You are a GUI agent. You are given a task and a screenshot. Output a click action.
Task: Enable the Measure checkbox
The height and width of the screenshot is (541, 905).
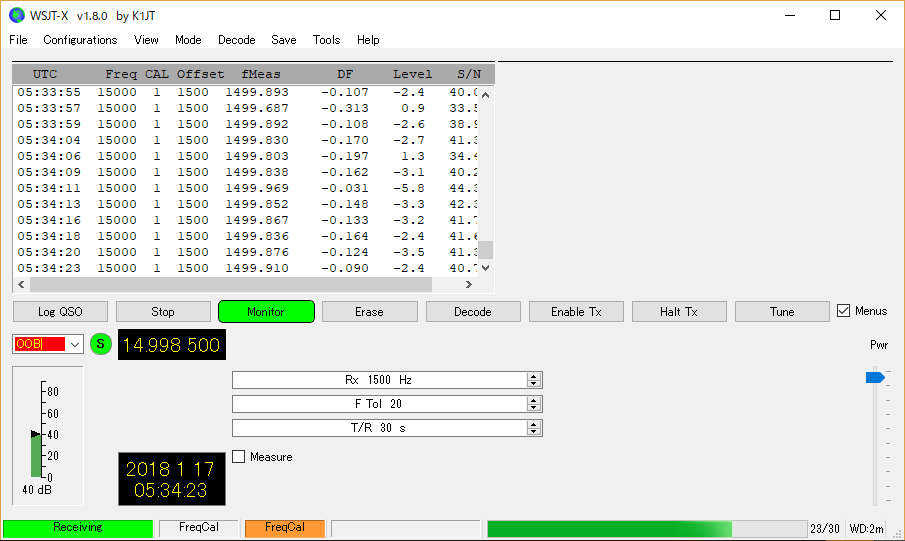(238, 457)
